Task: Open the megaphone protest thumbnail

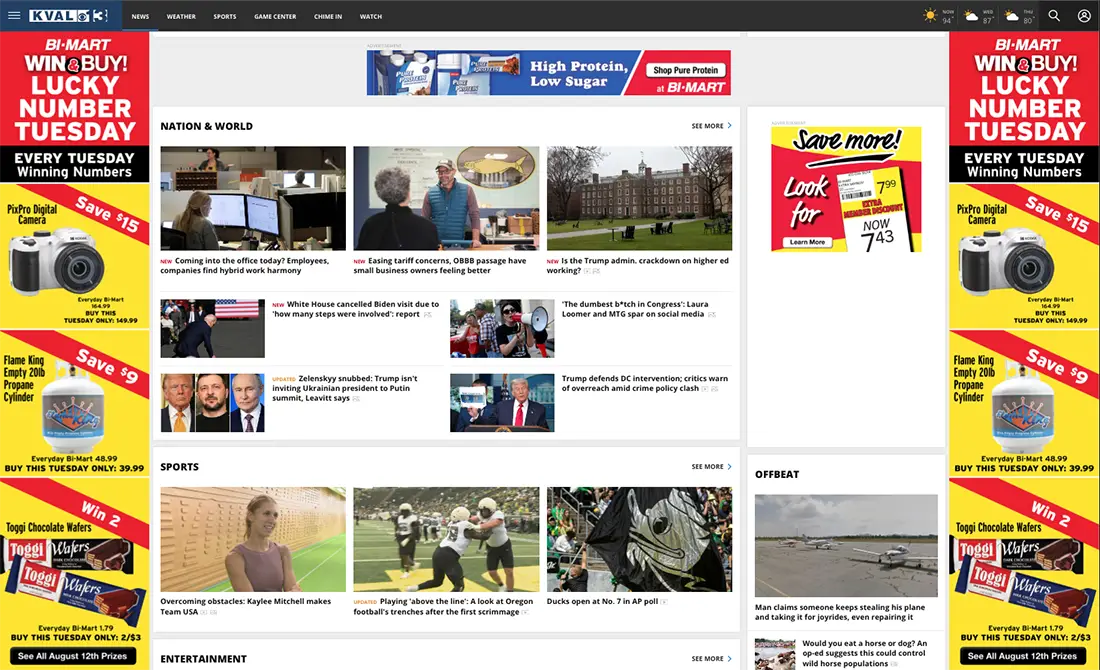Action: tap(502, 328)
